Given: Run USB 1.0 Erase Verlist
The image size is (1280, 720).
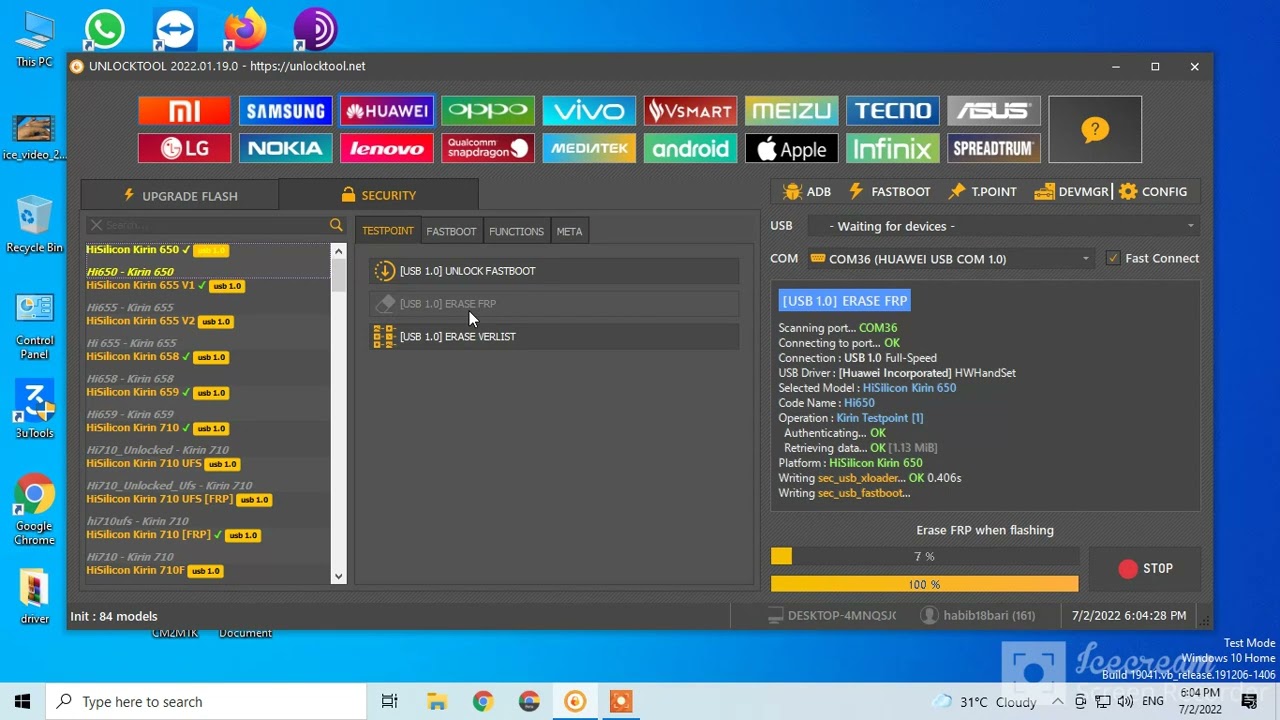Looking at the screenshot, I should (554, 337).
